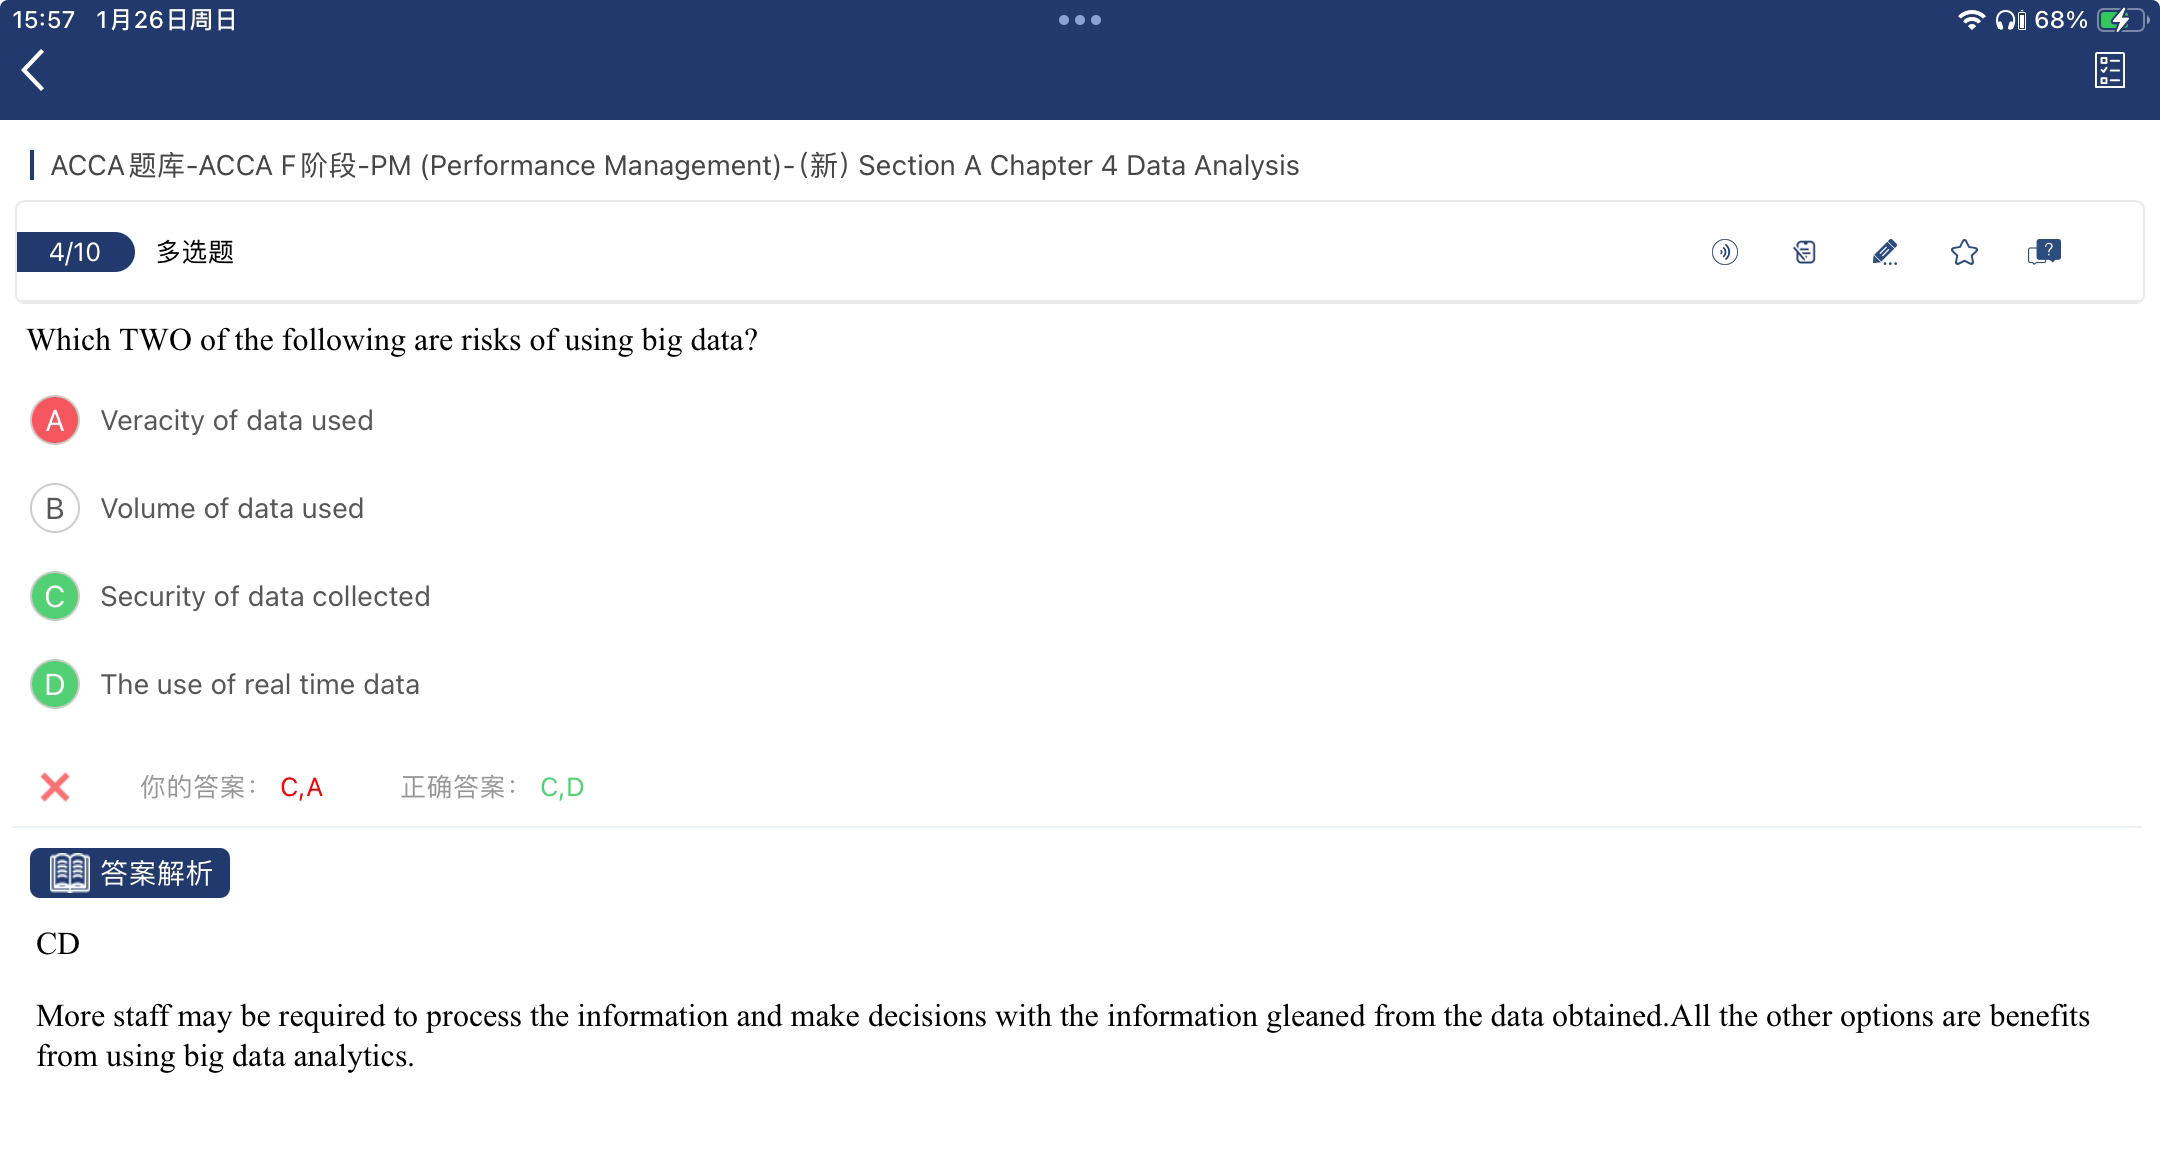Viewport: 2160px width, 1155px height.
Task: Tap the three dots multitasking menu
Action: pos(1079,20)
